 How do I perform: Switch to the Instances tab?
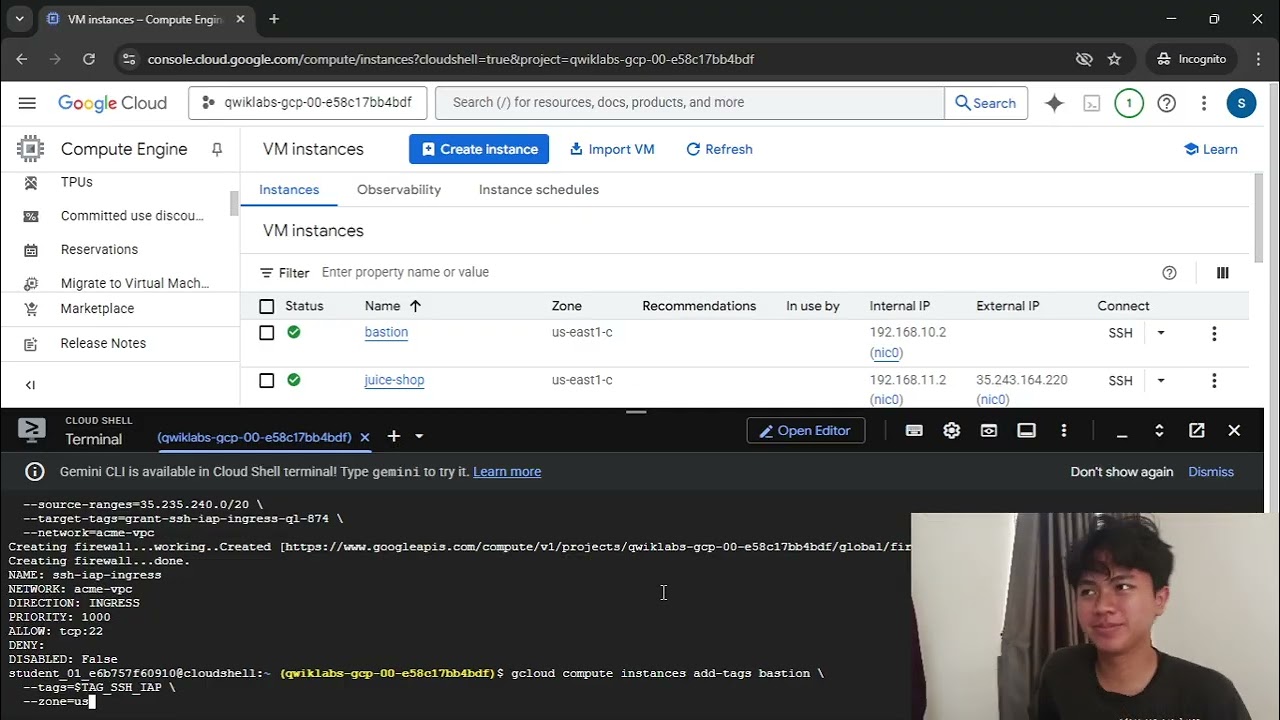289,190
